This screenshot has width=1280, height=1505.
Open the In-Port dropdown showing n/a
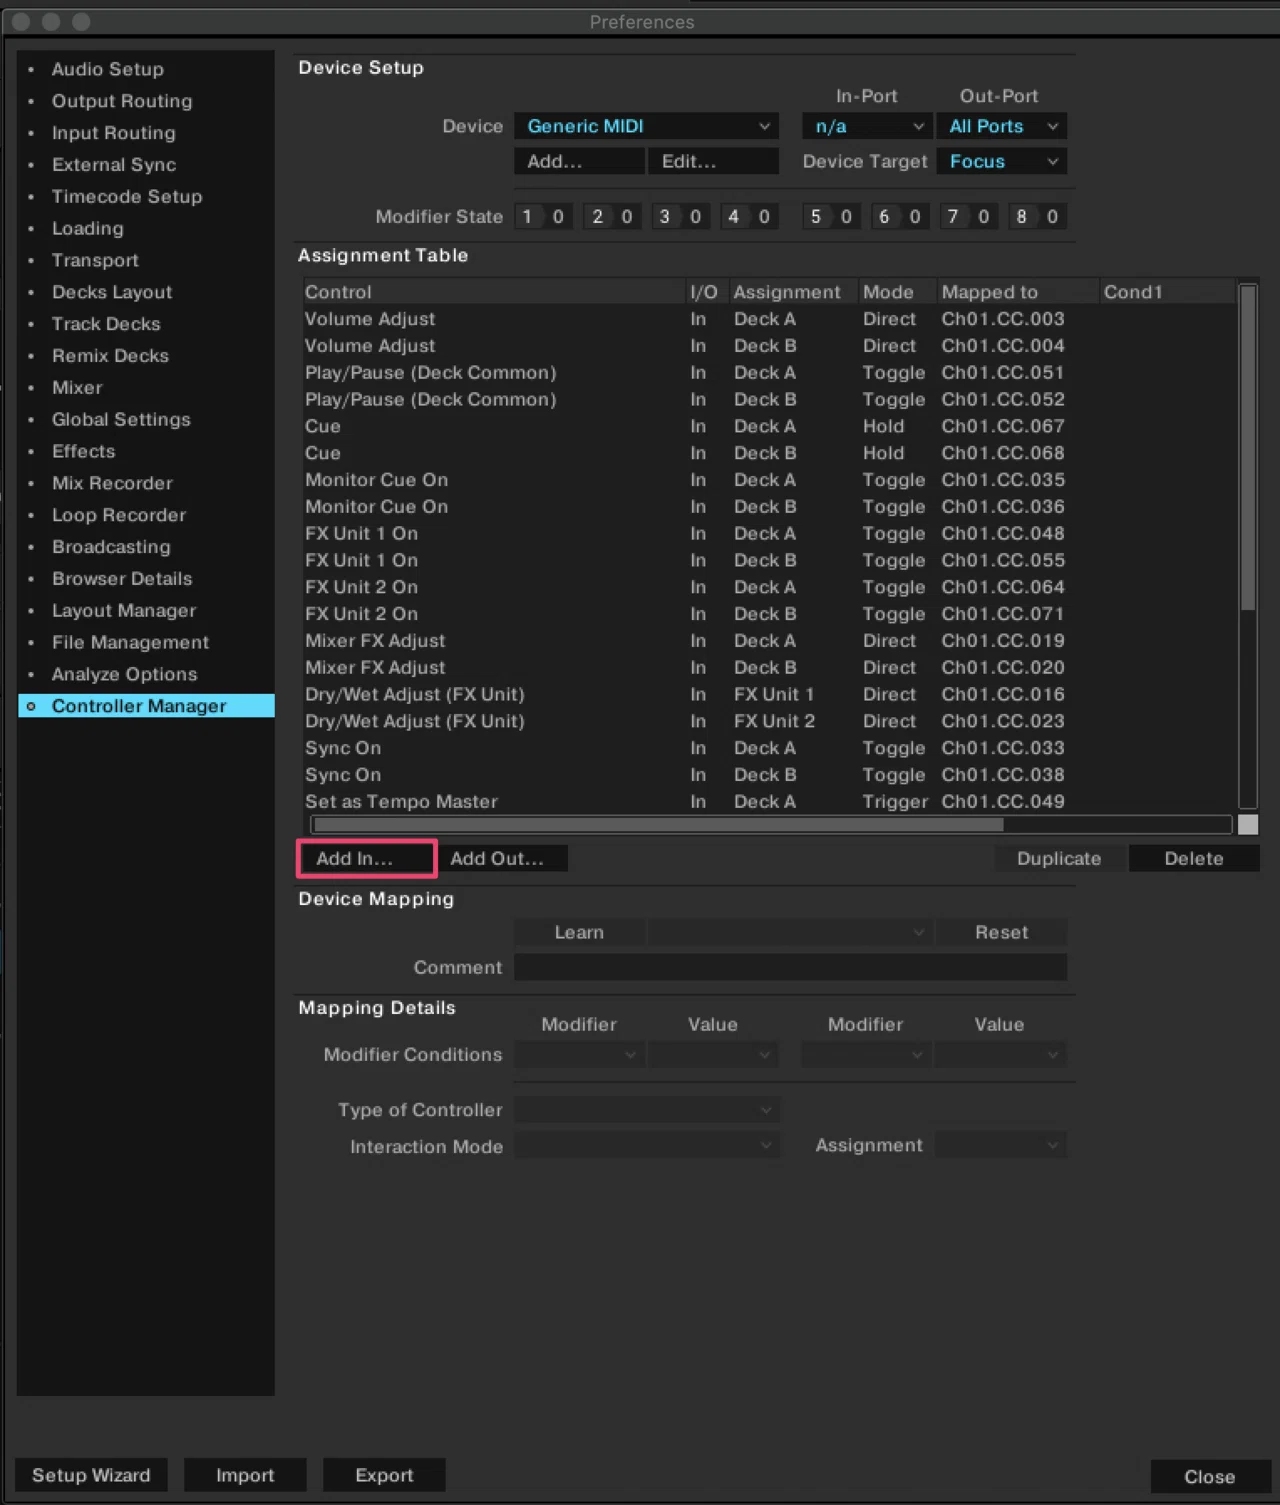point(867,126)
